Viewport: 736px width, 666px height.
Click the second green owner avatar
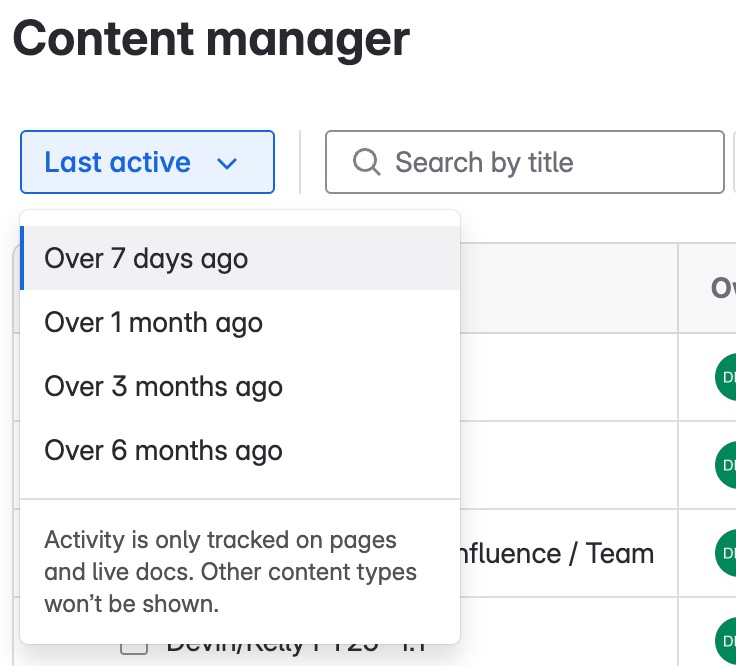click(x=726, y=465)
